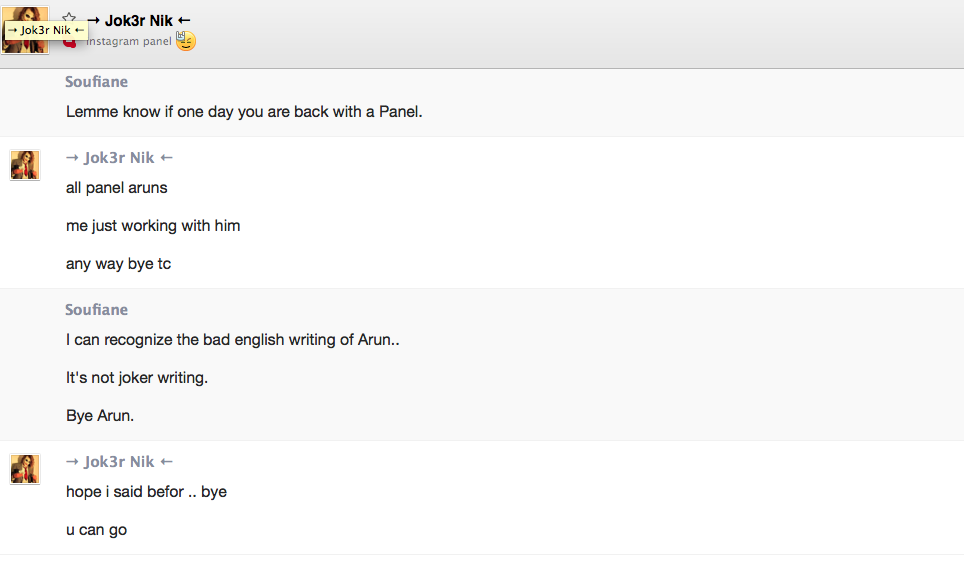
Task: Click the bold Jok3r Nik header name
Action: 138,21
